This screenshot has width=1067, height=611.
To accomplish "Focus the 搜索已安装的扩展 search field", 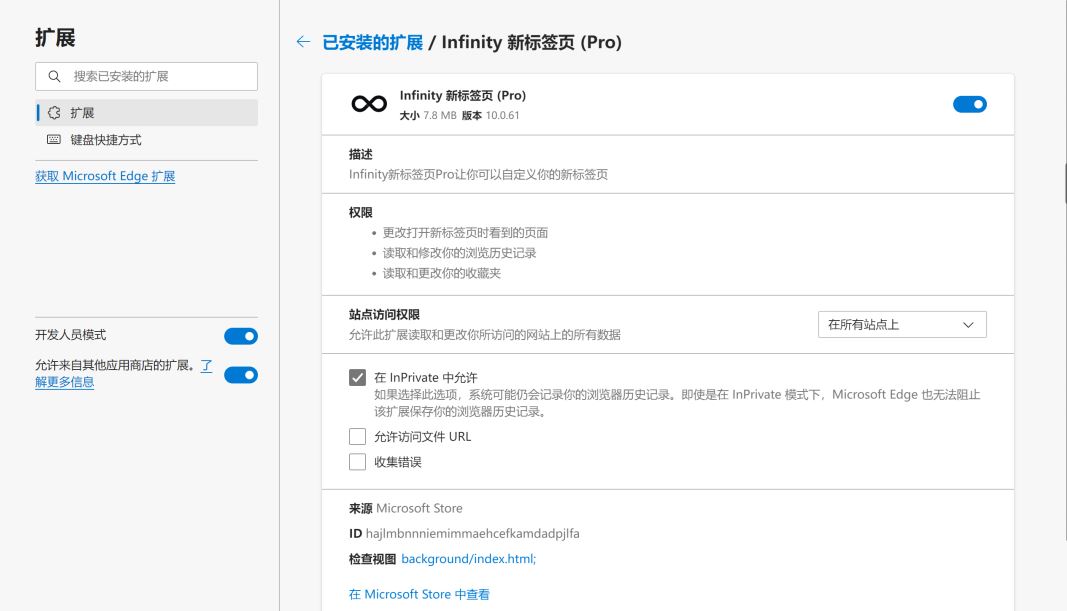I will (146, 76).
